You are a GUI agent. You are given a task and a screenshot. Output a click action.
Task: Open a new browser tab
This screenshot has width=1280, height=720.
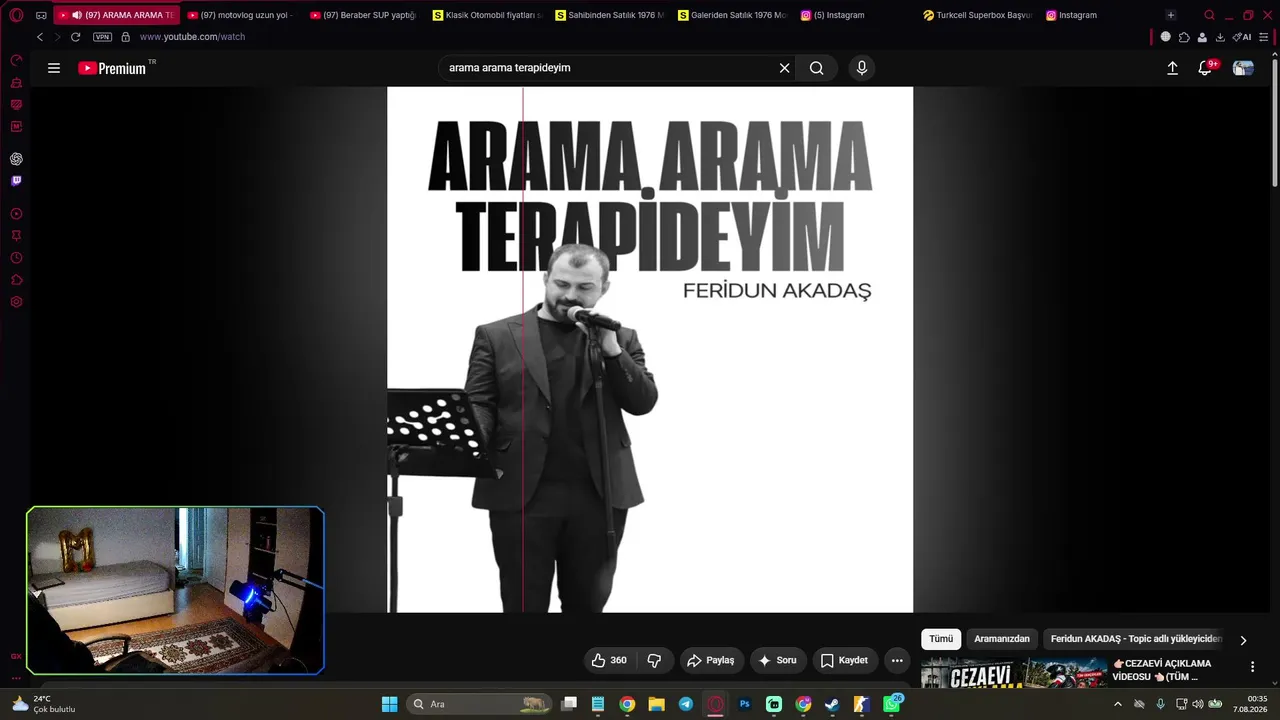(1171, 15)
